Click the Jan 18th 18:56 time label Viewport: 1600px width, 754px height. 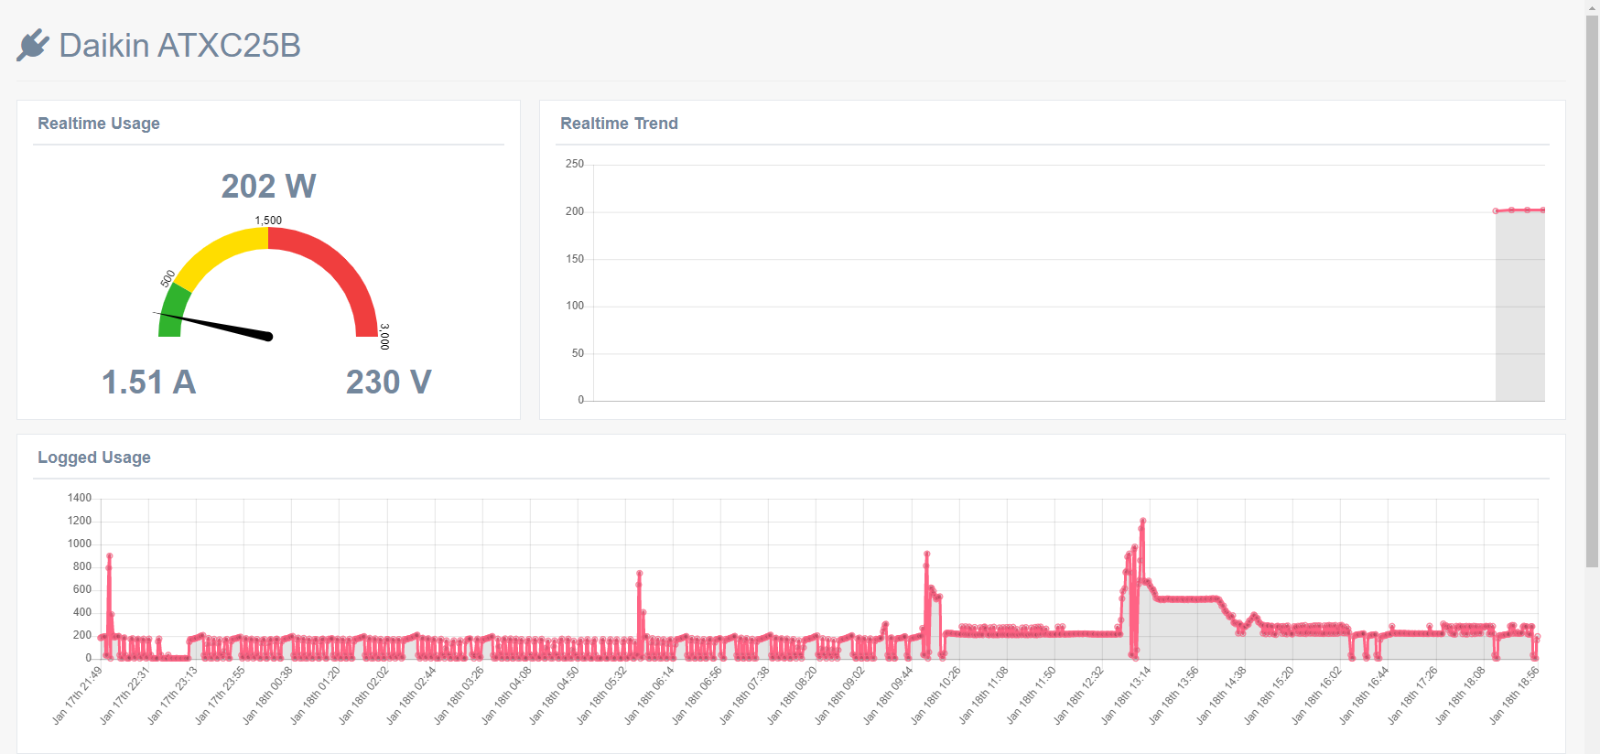point(1515,695)
